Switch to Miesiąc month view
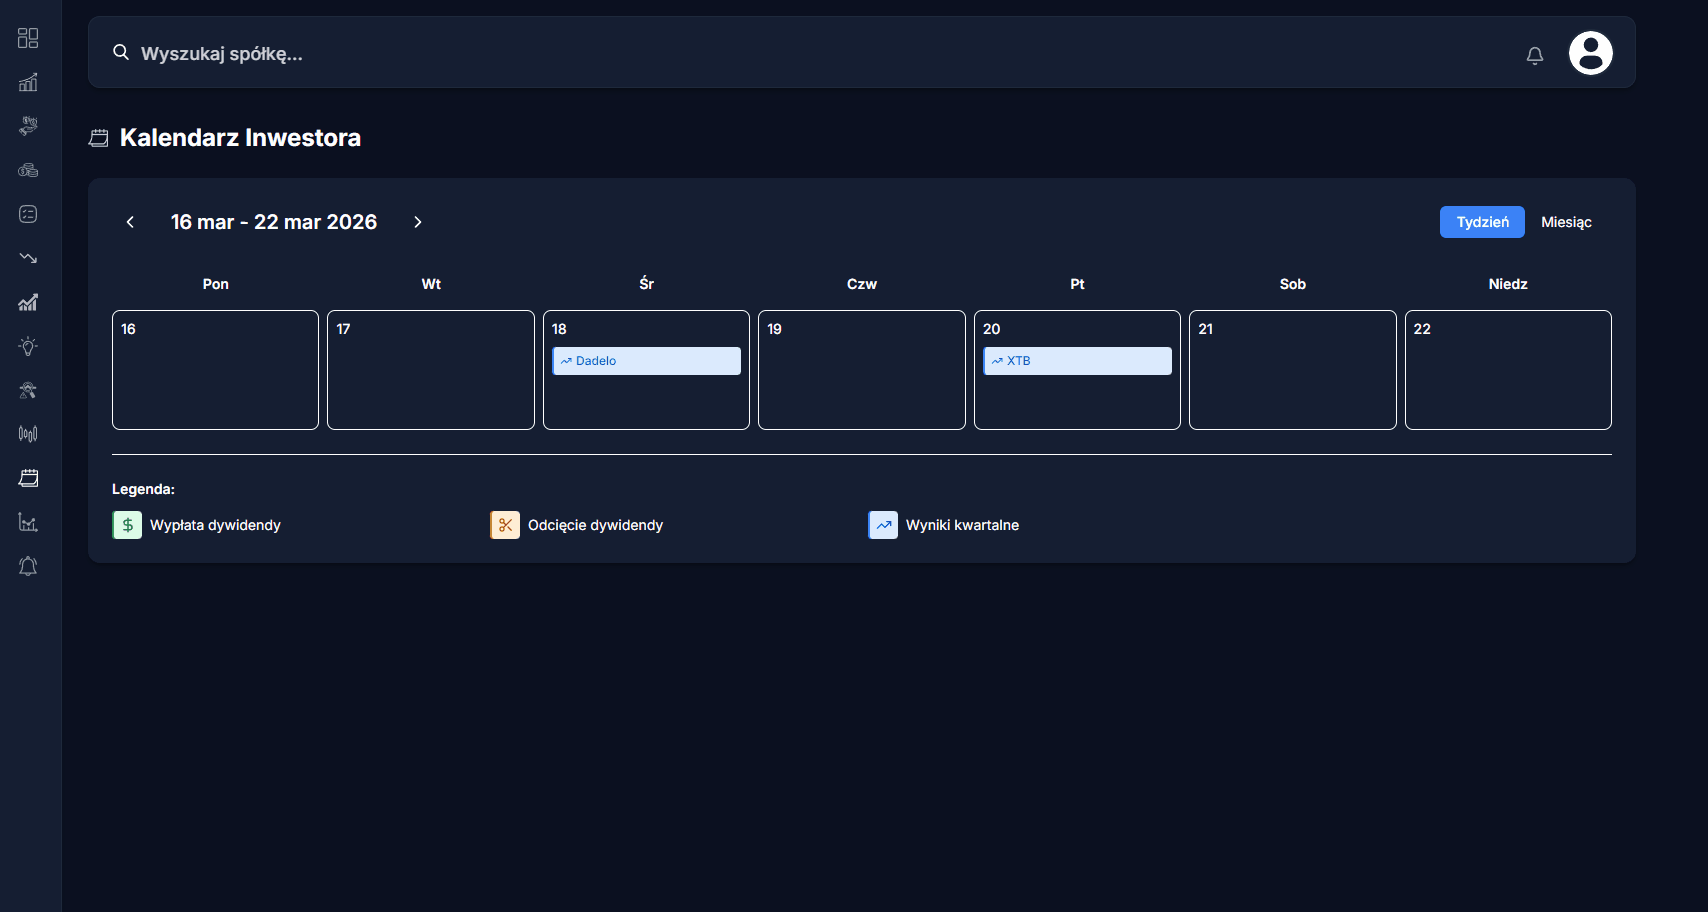 pos(1566,222)
